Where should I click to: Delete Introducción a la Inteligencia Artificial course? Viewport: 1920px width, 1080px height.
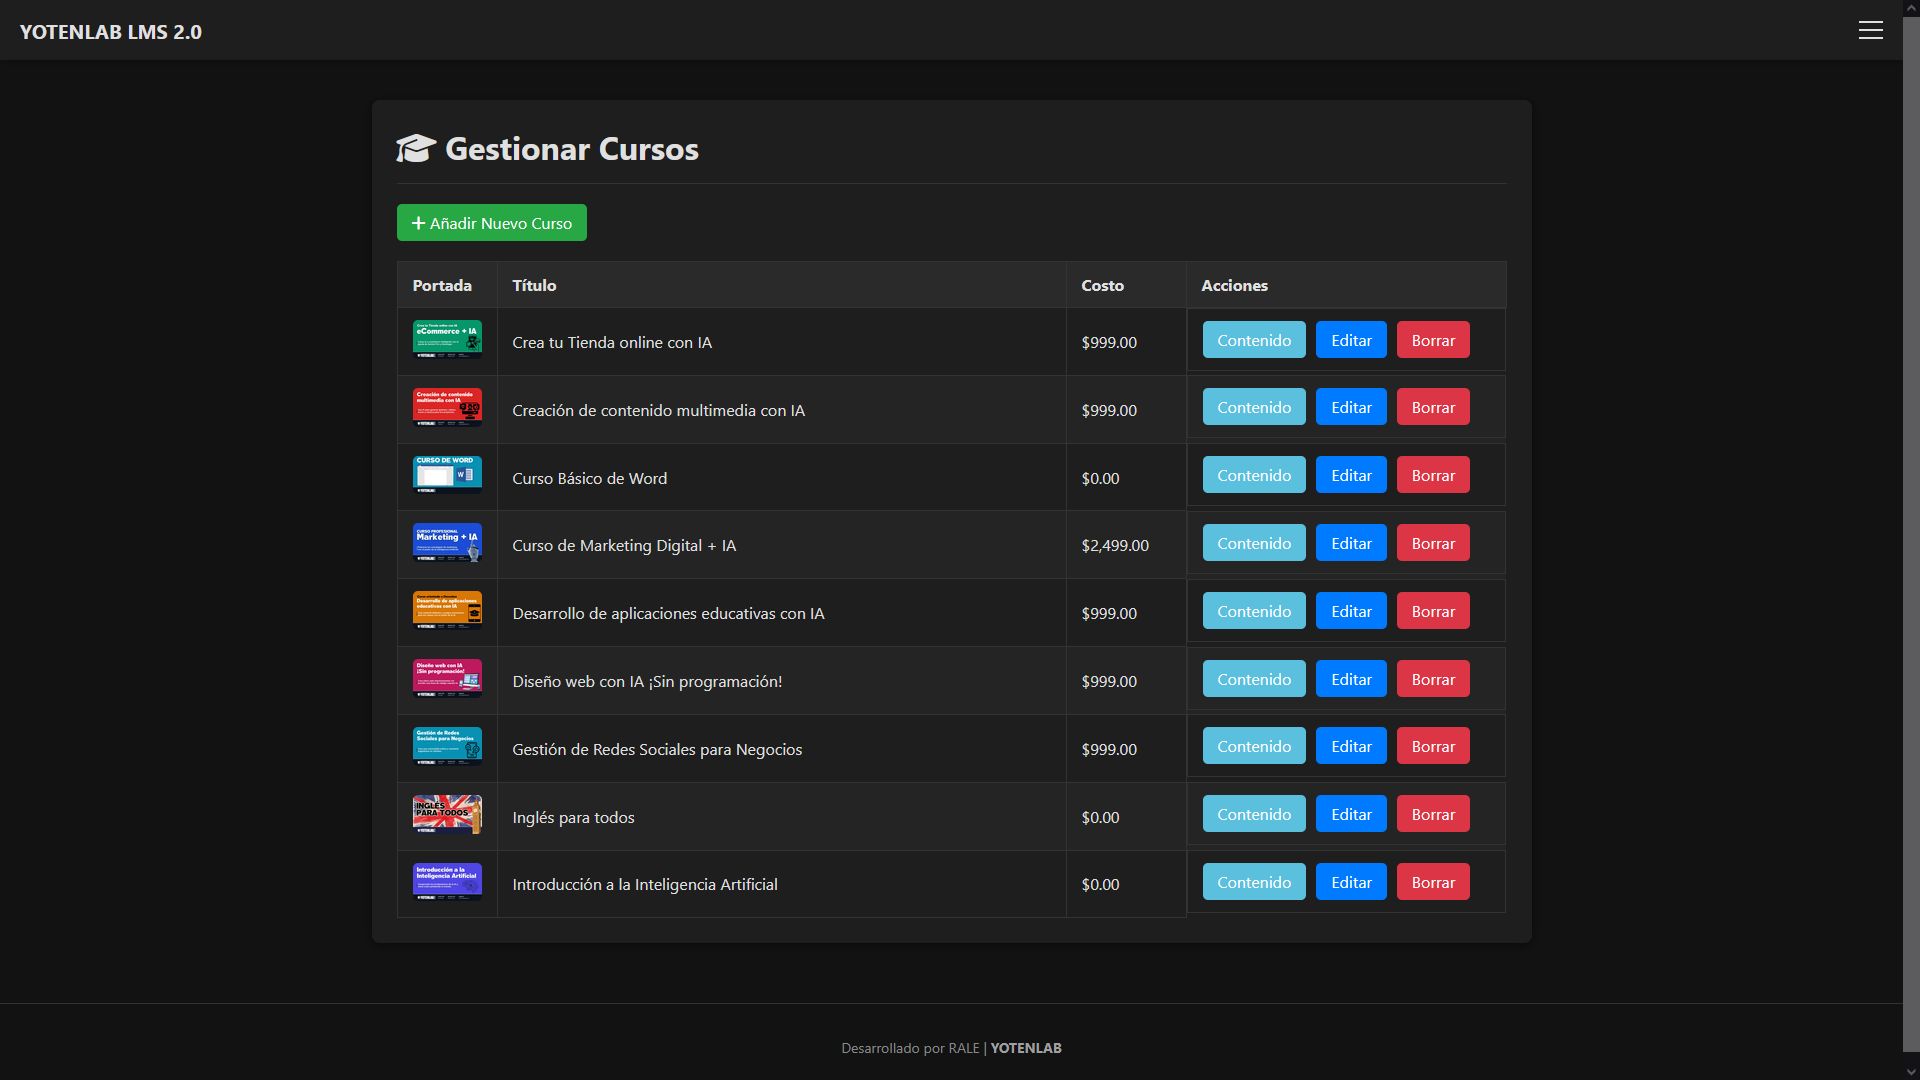[x=1432, y=882]
